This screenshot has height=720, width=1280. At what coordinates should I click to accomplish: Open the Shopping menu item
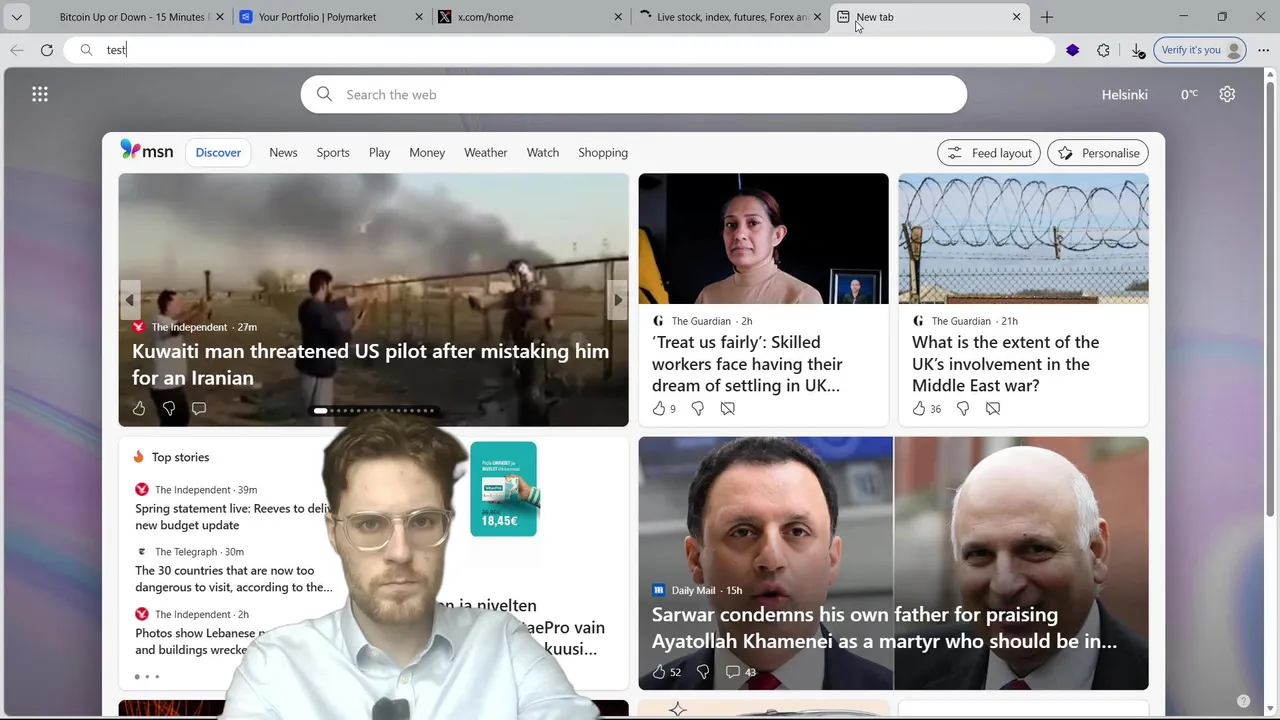pos(603,153)
